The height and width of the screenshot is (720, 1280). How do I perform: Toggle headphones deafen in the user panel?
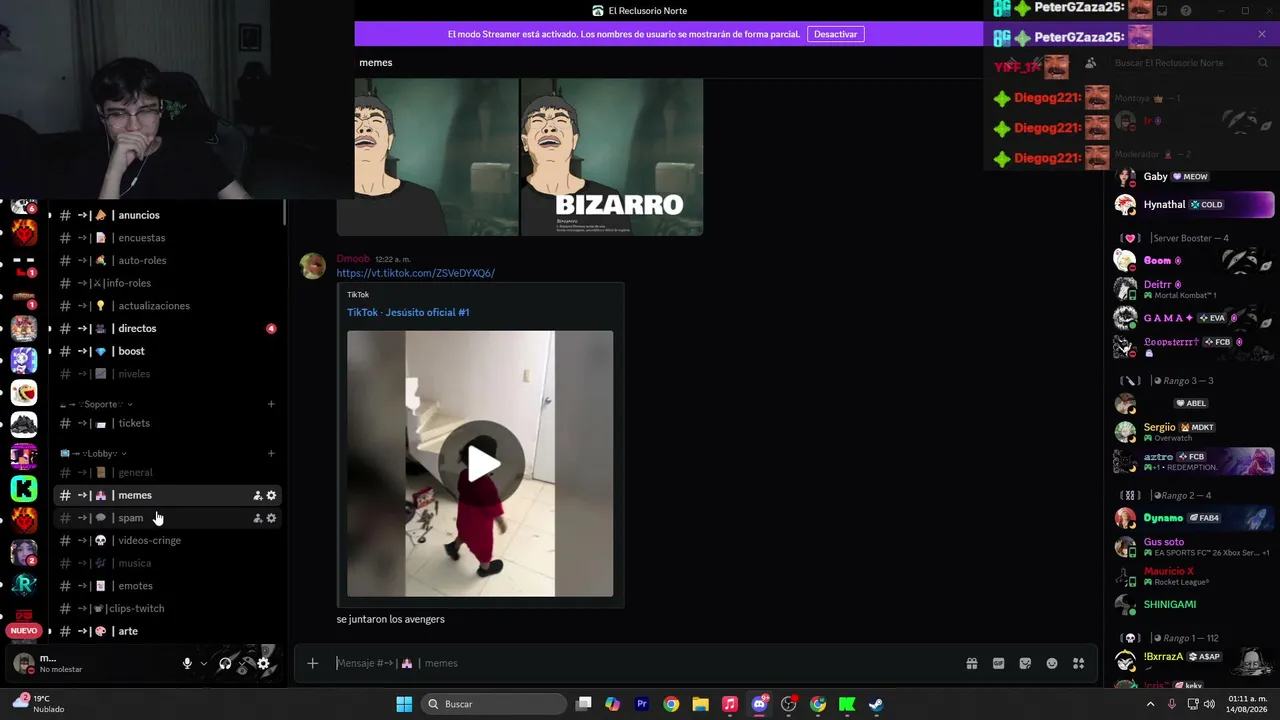[x=225, y=663]
